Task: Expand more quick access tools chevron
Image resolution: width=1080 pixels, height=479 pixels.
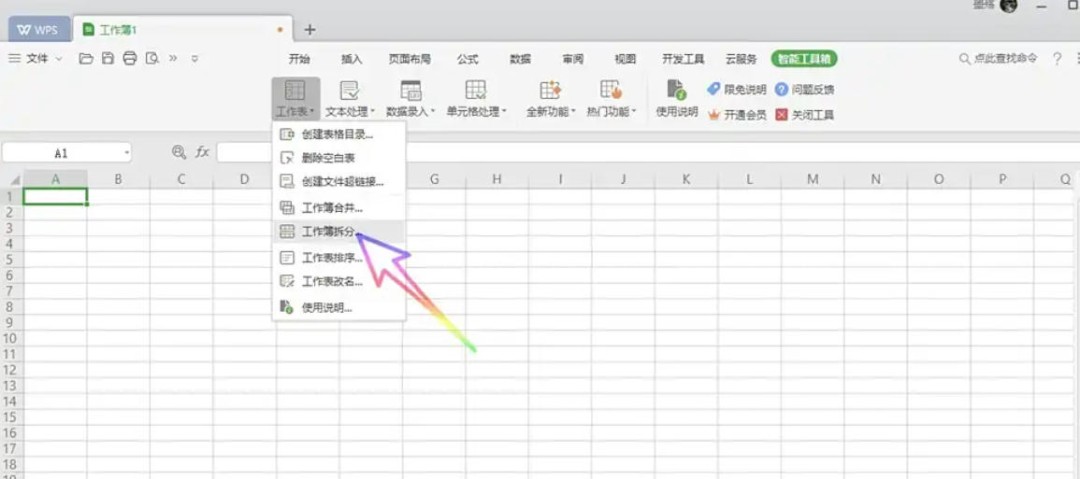Action: (x=173, y=59)
